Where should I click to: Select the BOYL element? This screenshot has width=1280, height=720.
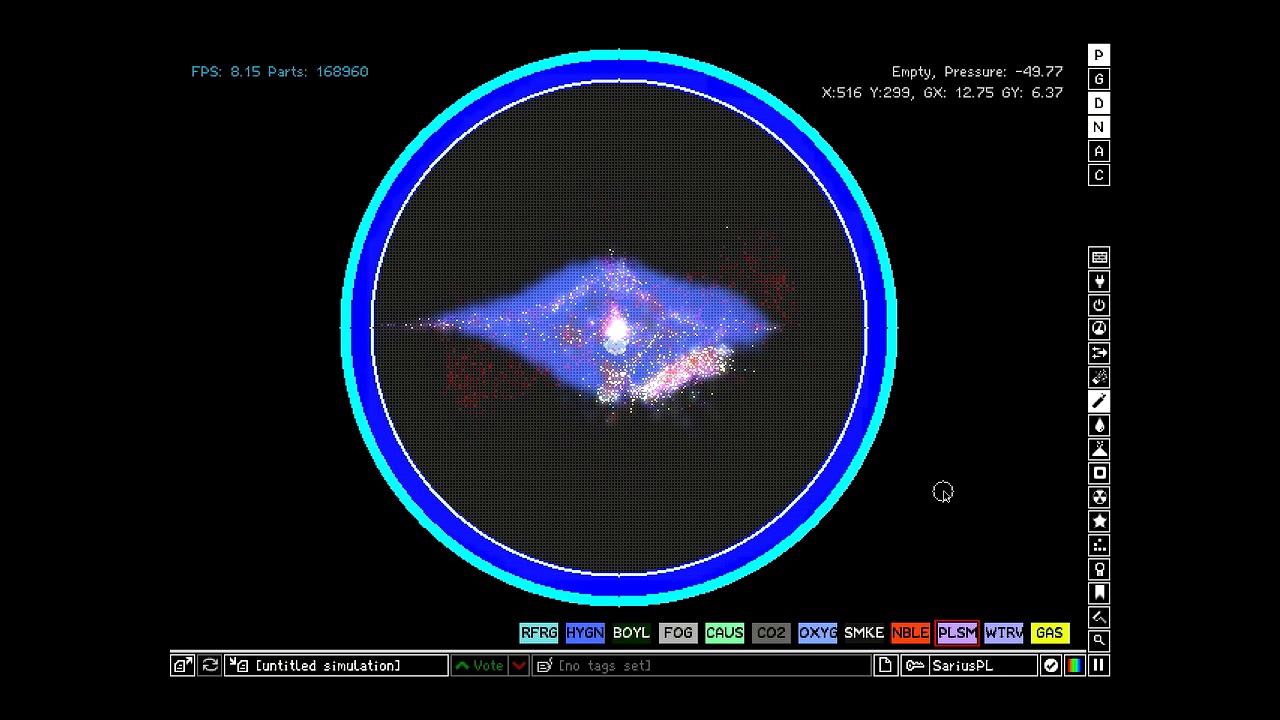(631, 633)
